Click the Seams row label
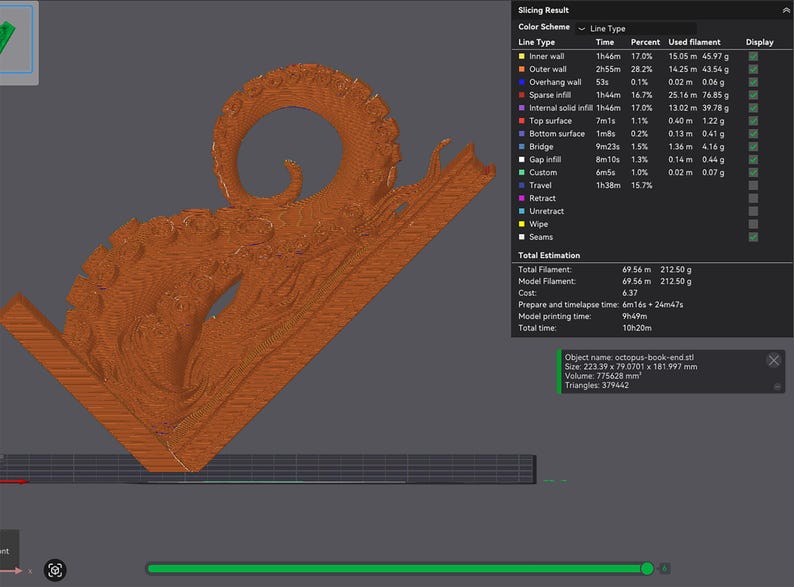Viewport: 794px width, 587px height. coord(541,238)
